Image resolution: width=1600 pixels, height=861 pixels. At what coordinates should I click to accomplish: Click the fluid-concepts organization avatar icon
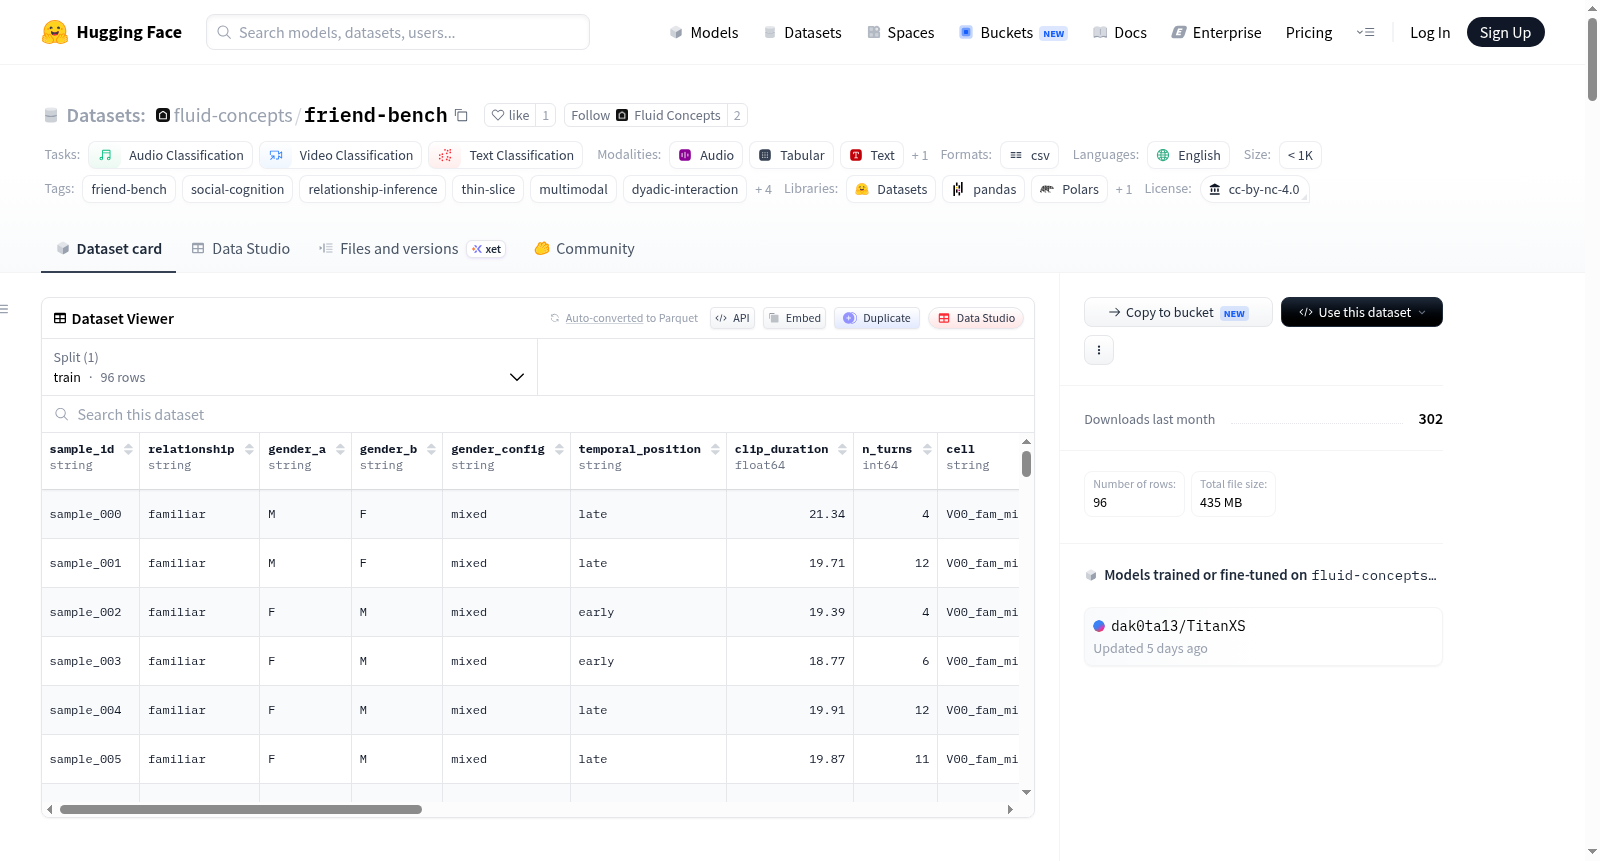[163, 115]
